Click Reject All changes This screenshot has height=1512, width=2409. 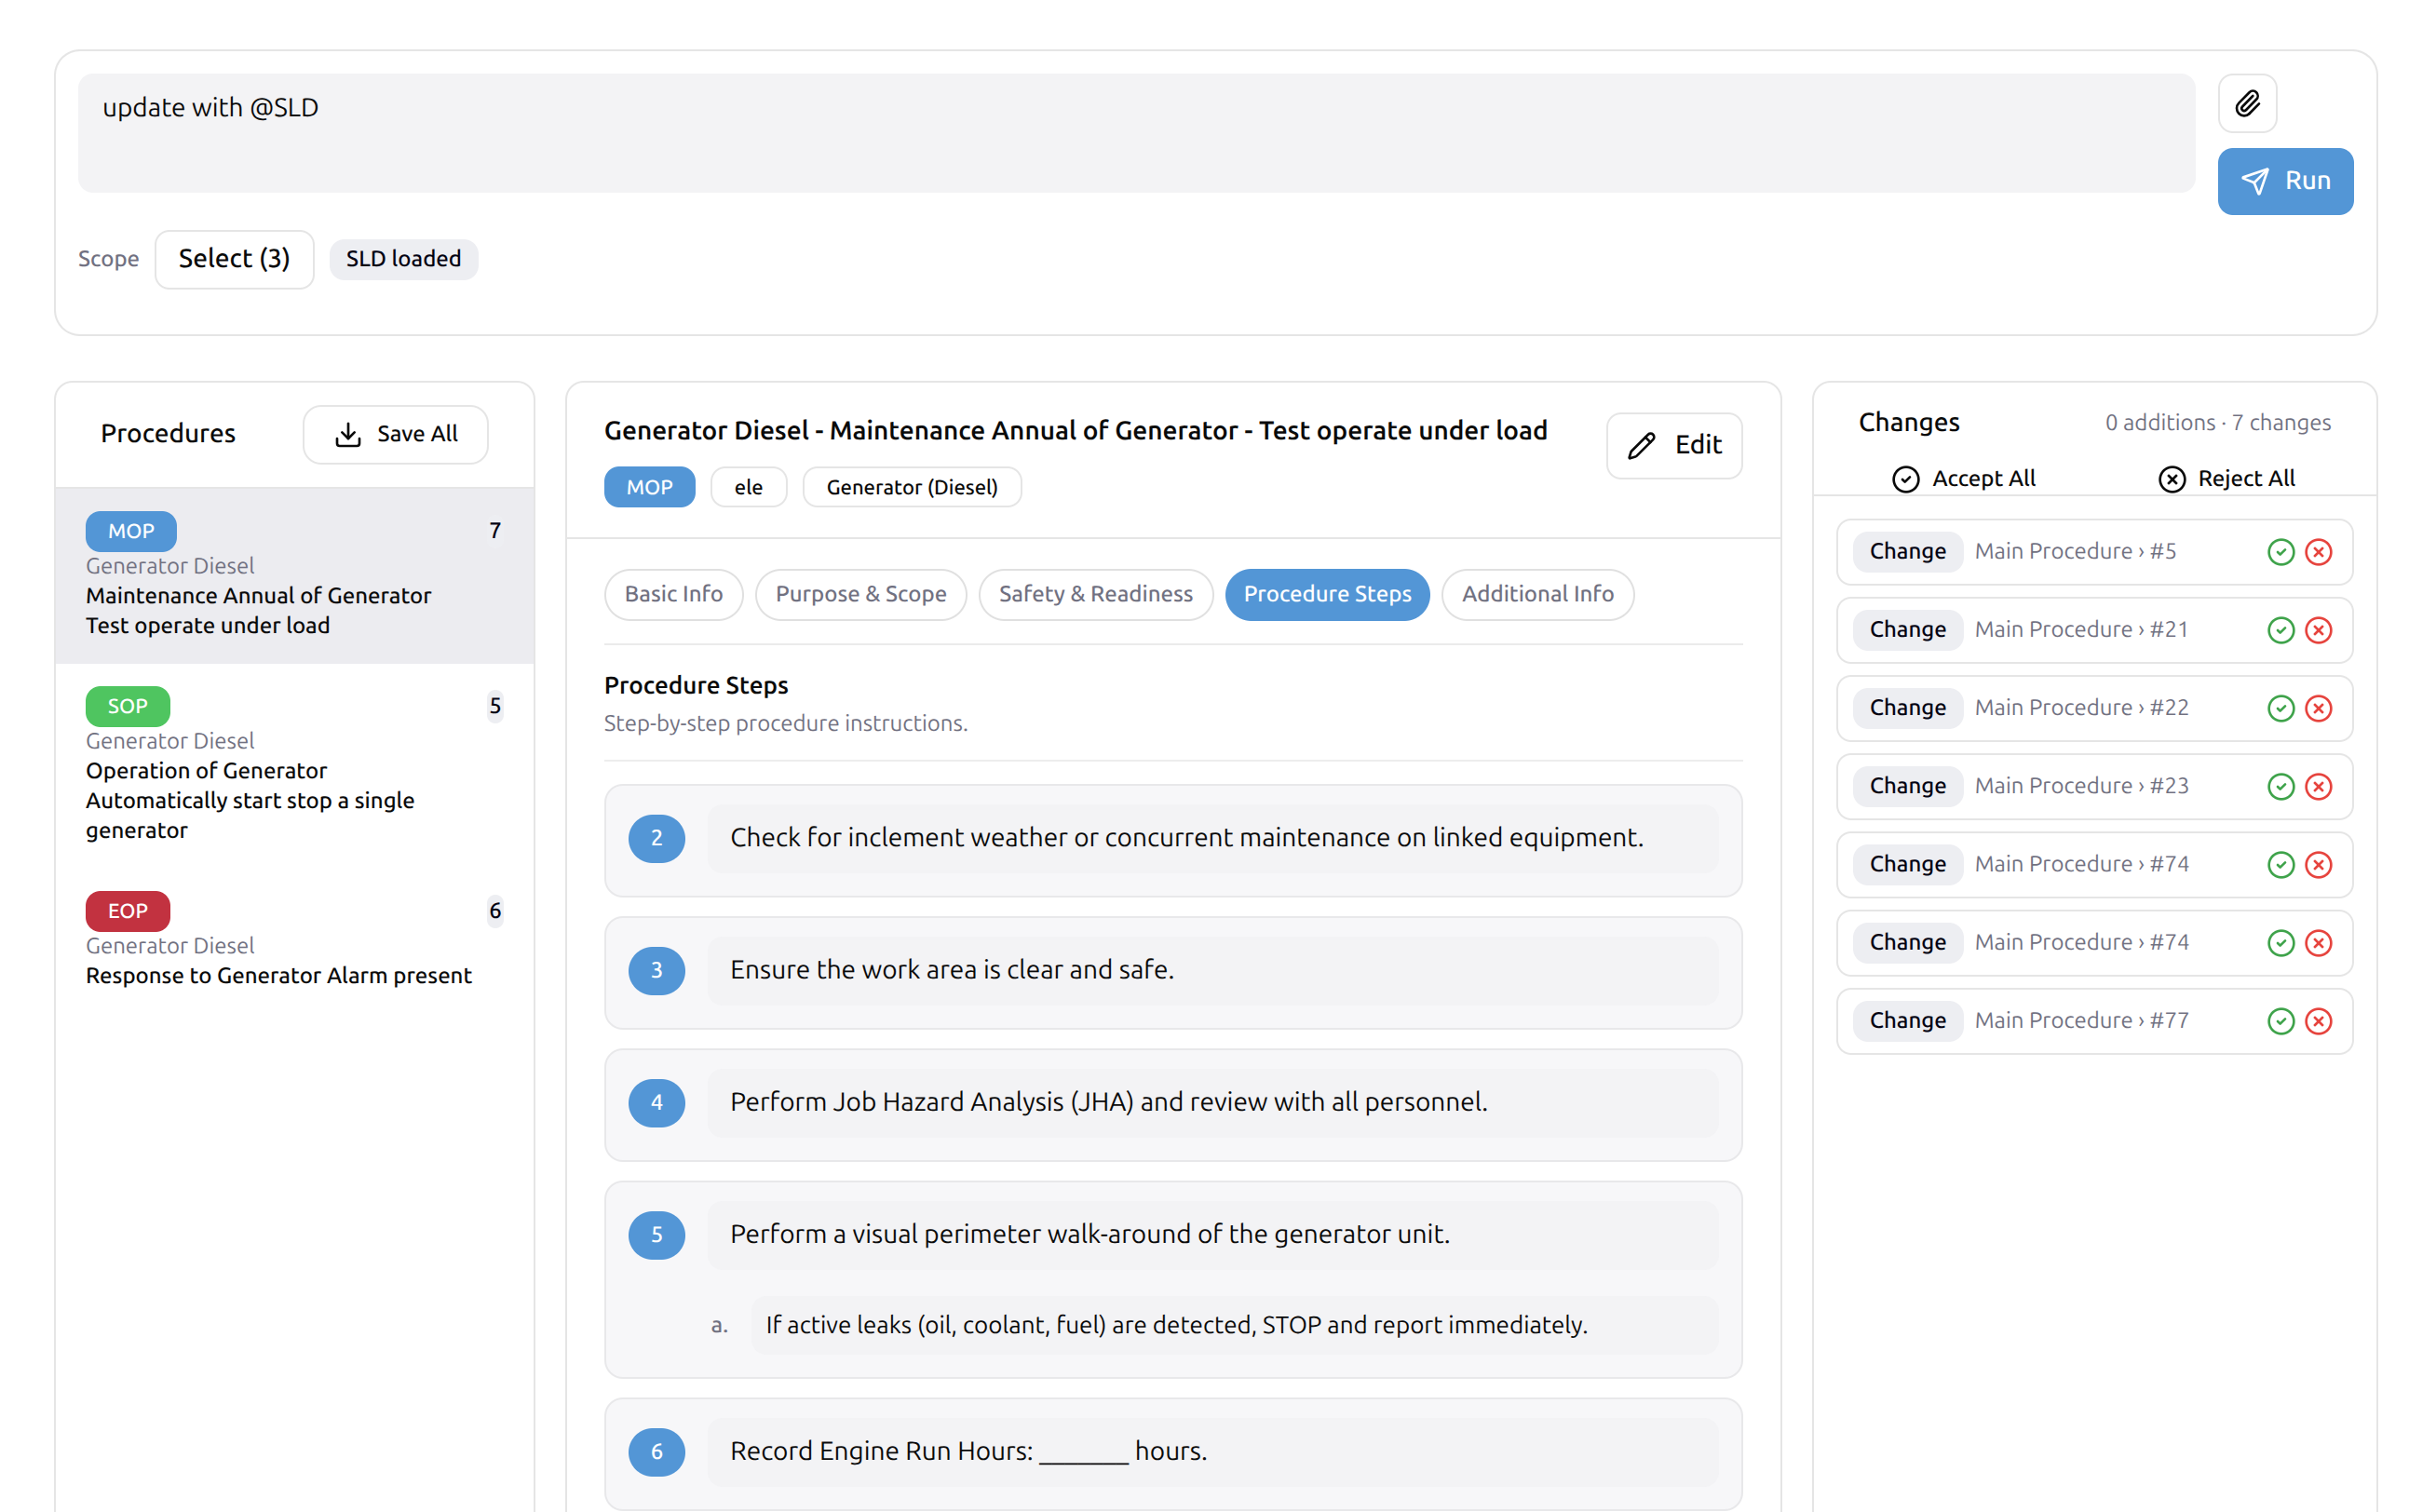pos(2225,478)
